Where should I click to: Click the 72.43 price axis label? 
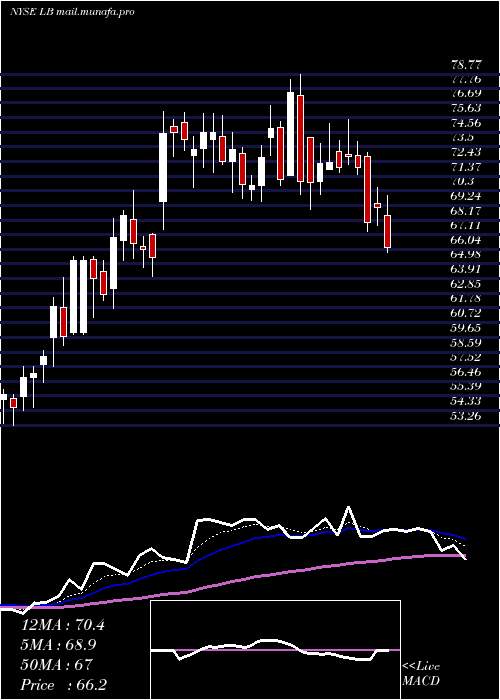click(x=466, y=153)
